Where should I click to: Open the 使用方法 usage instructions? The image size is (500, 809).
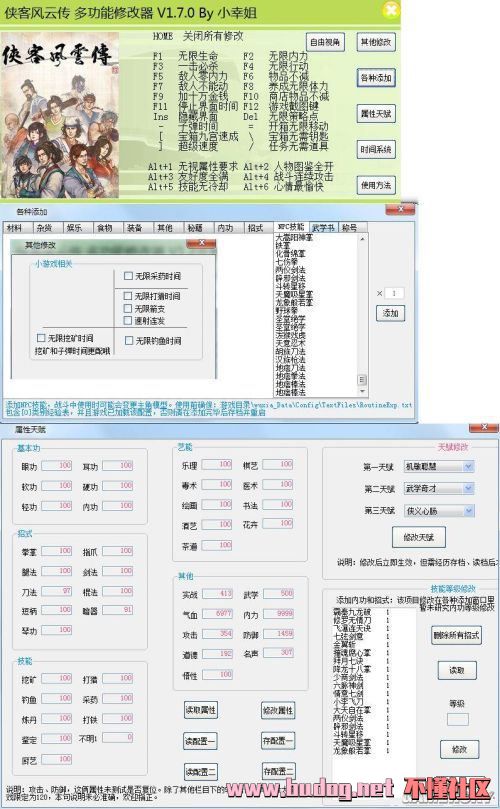[x=376, y=185]
